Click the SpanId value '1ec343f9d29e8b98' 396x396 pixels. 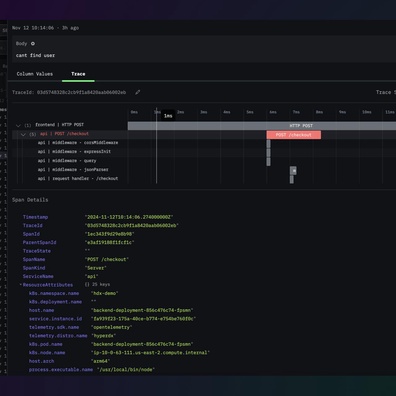pyautogui.click(x=109, y=234)
